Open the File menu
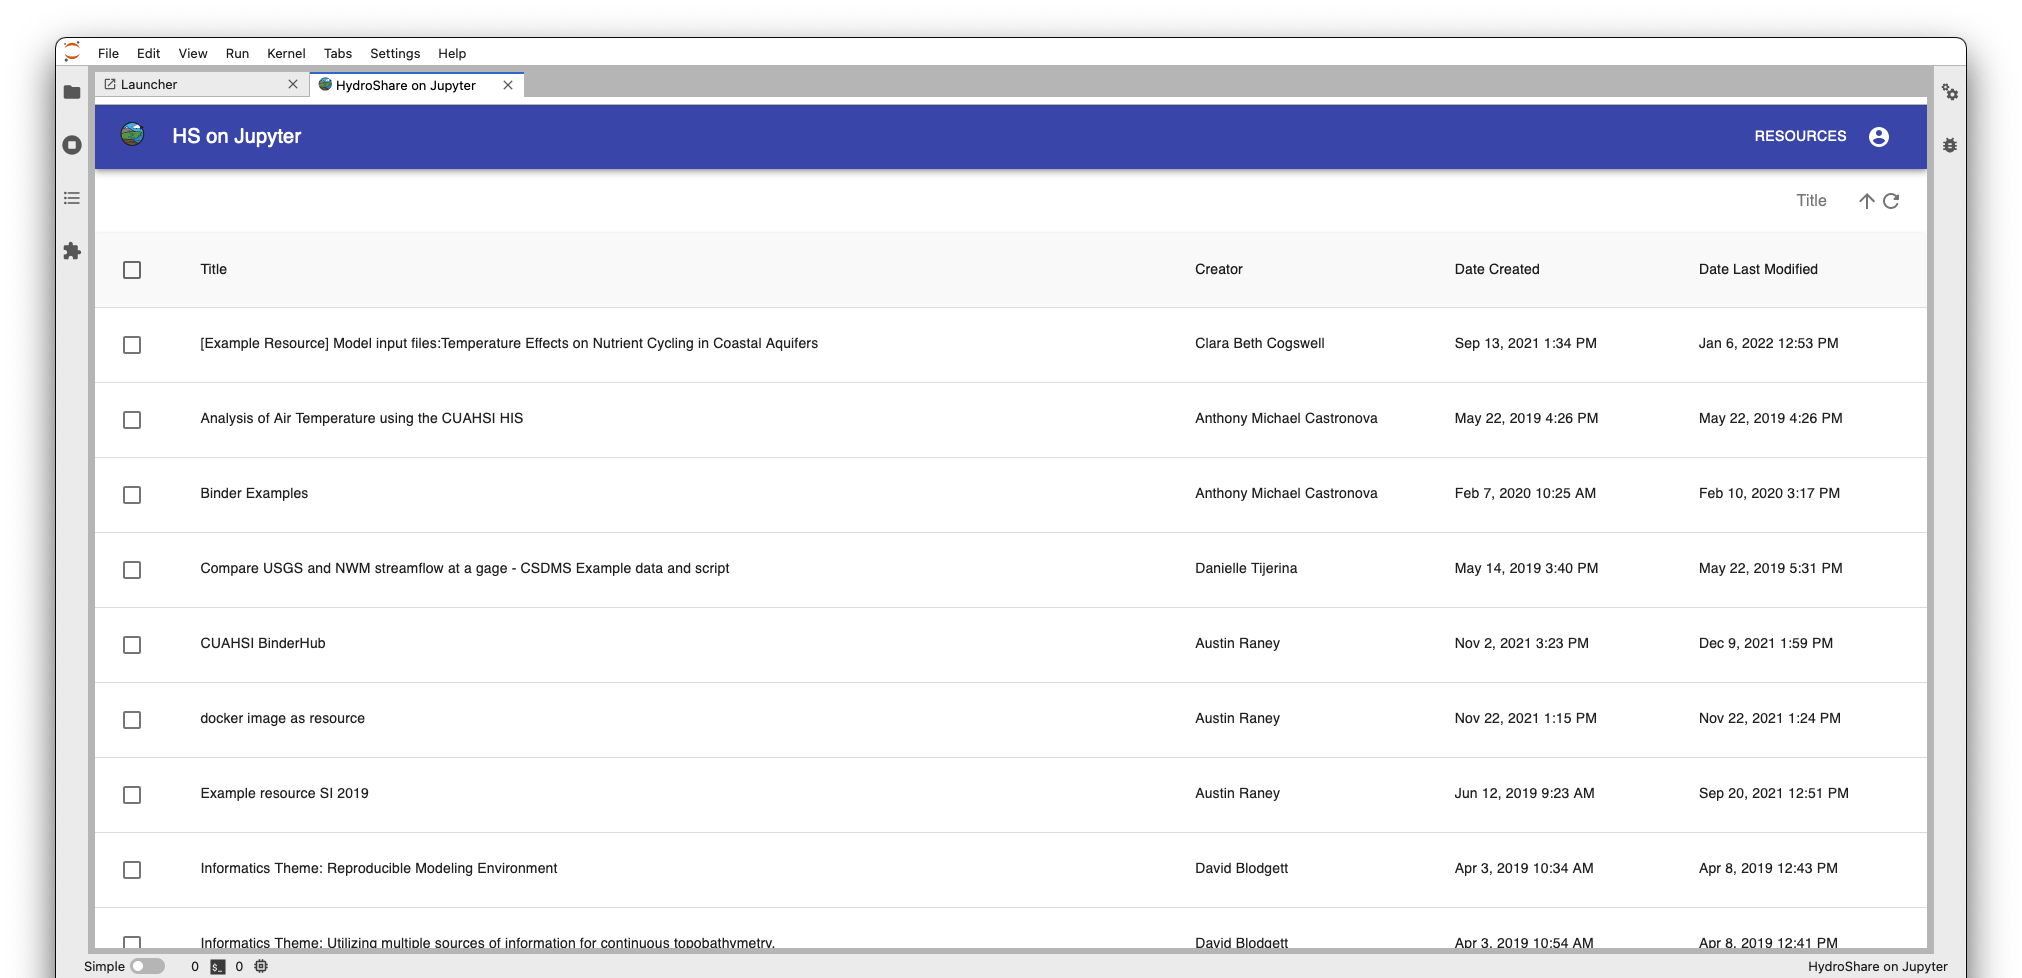The width and height of the screenshot is (2022, 978). (108, 53)
